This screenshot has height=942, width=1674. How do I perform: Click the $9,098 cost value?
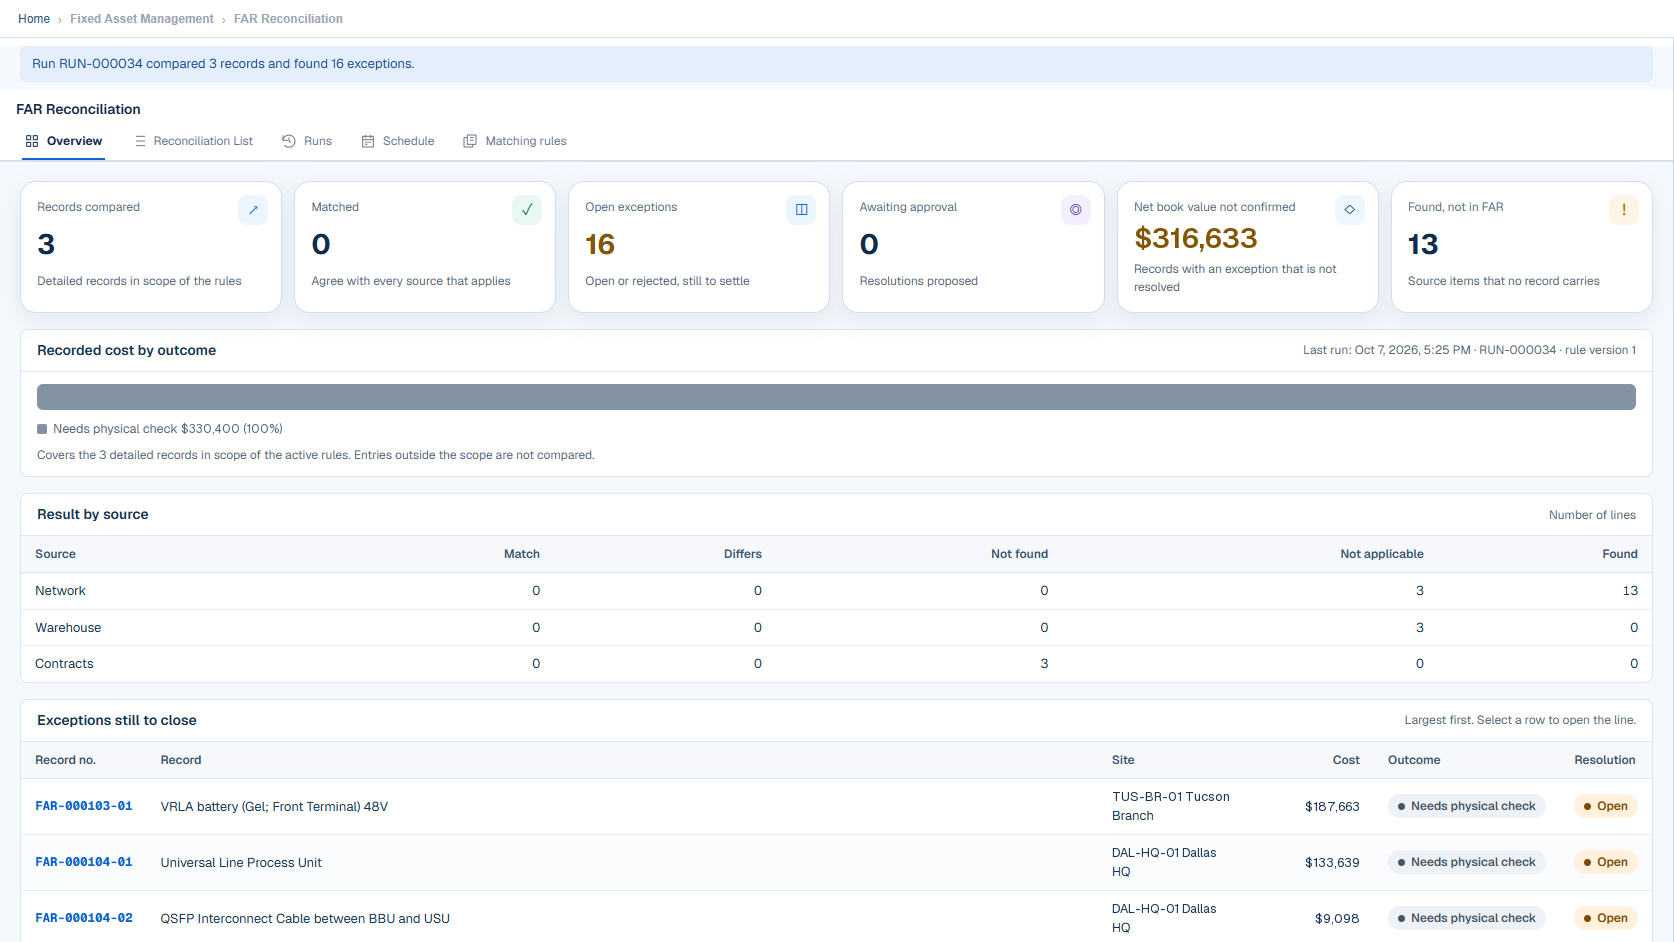click(x=1337, y=919)
